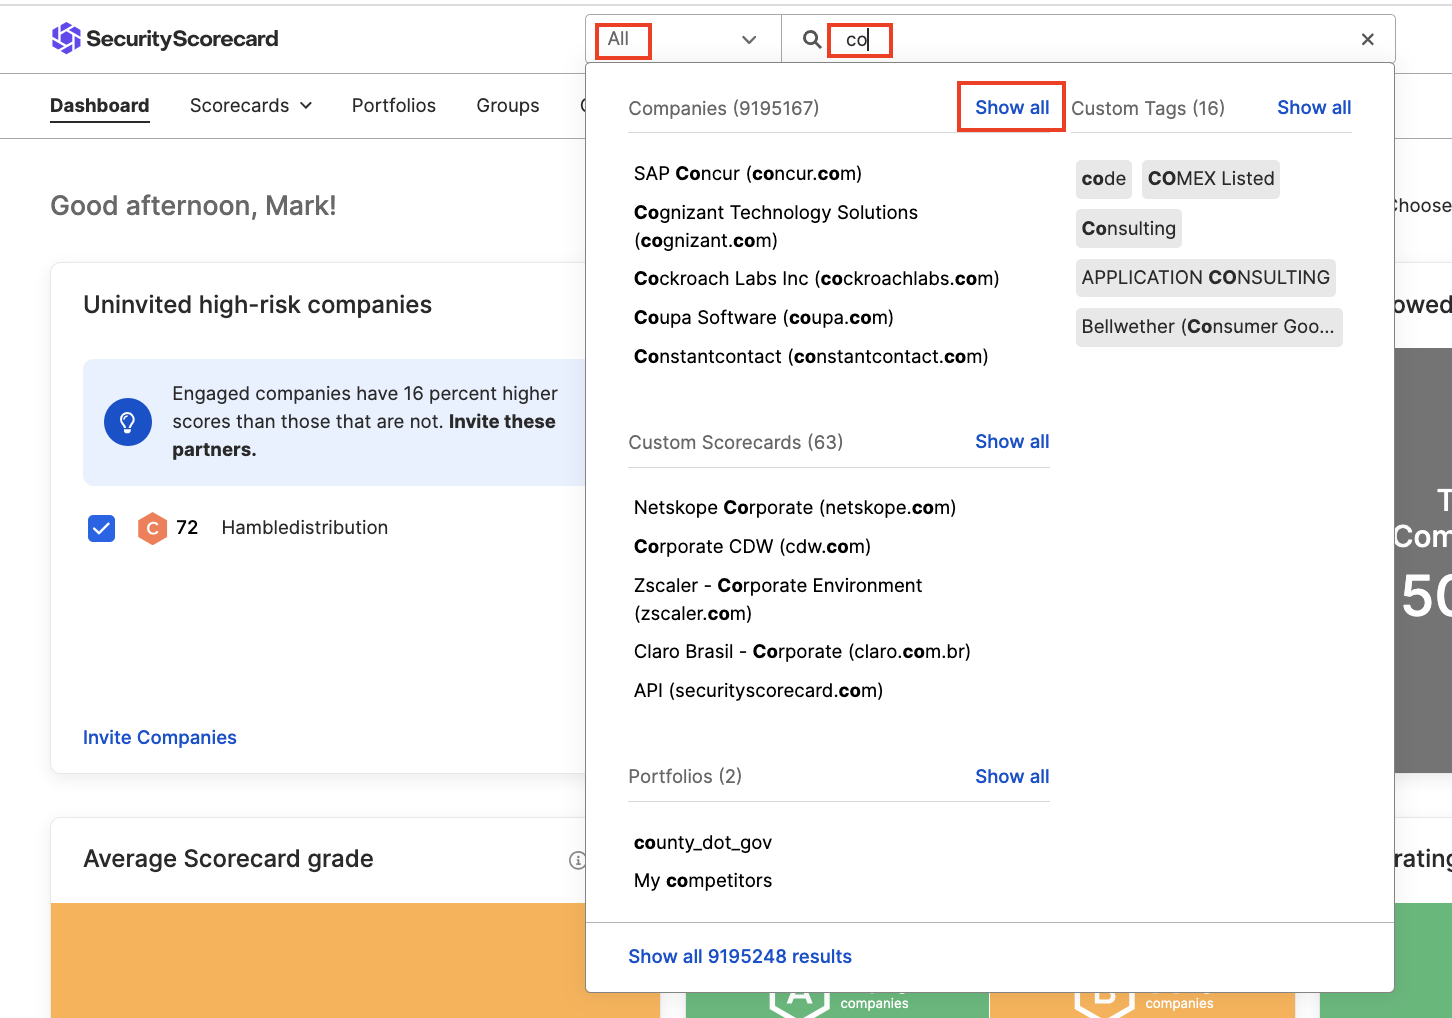Click the info icon beside Average Scorecard grade
1452x1018 pixels.
[577, 860]
